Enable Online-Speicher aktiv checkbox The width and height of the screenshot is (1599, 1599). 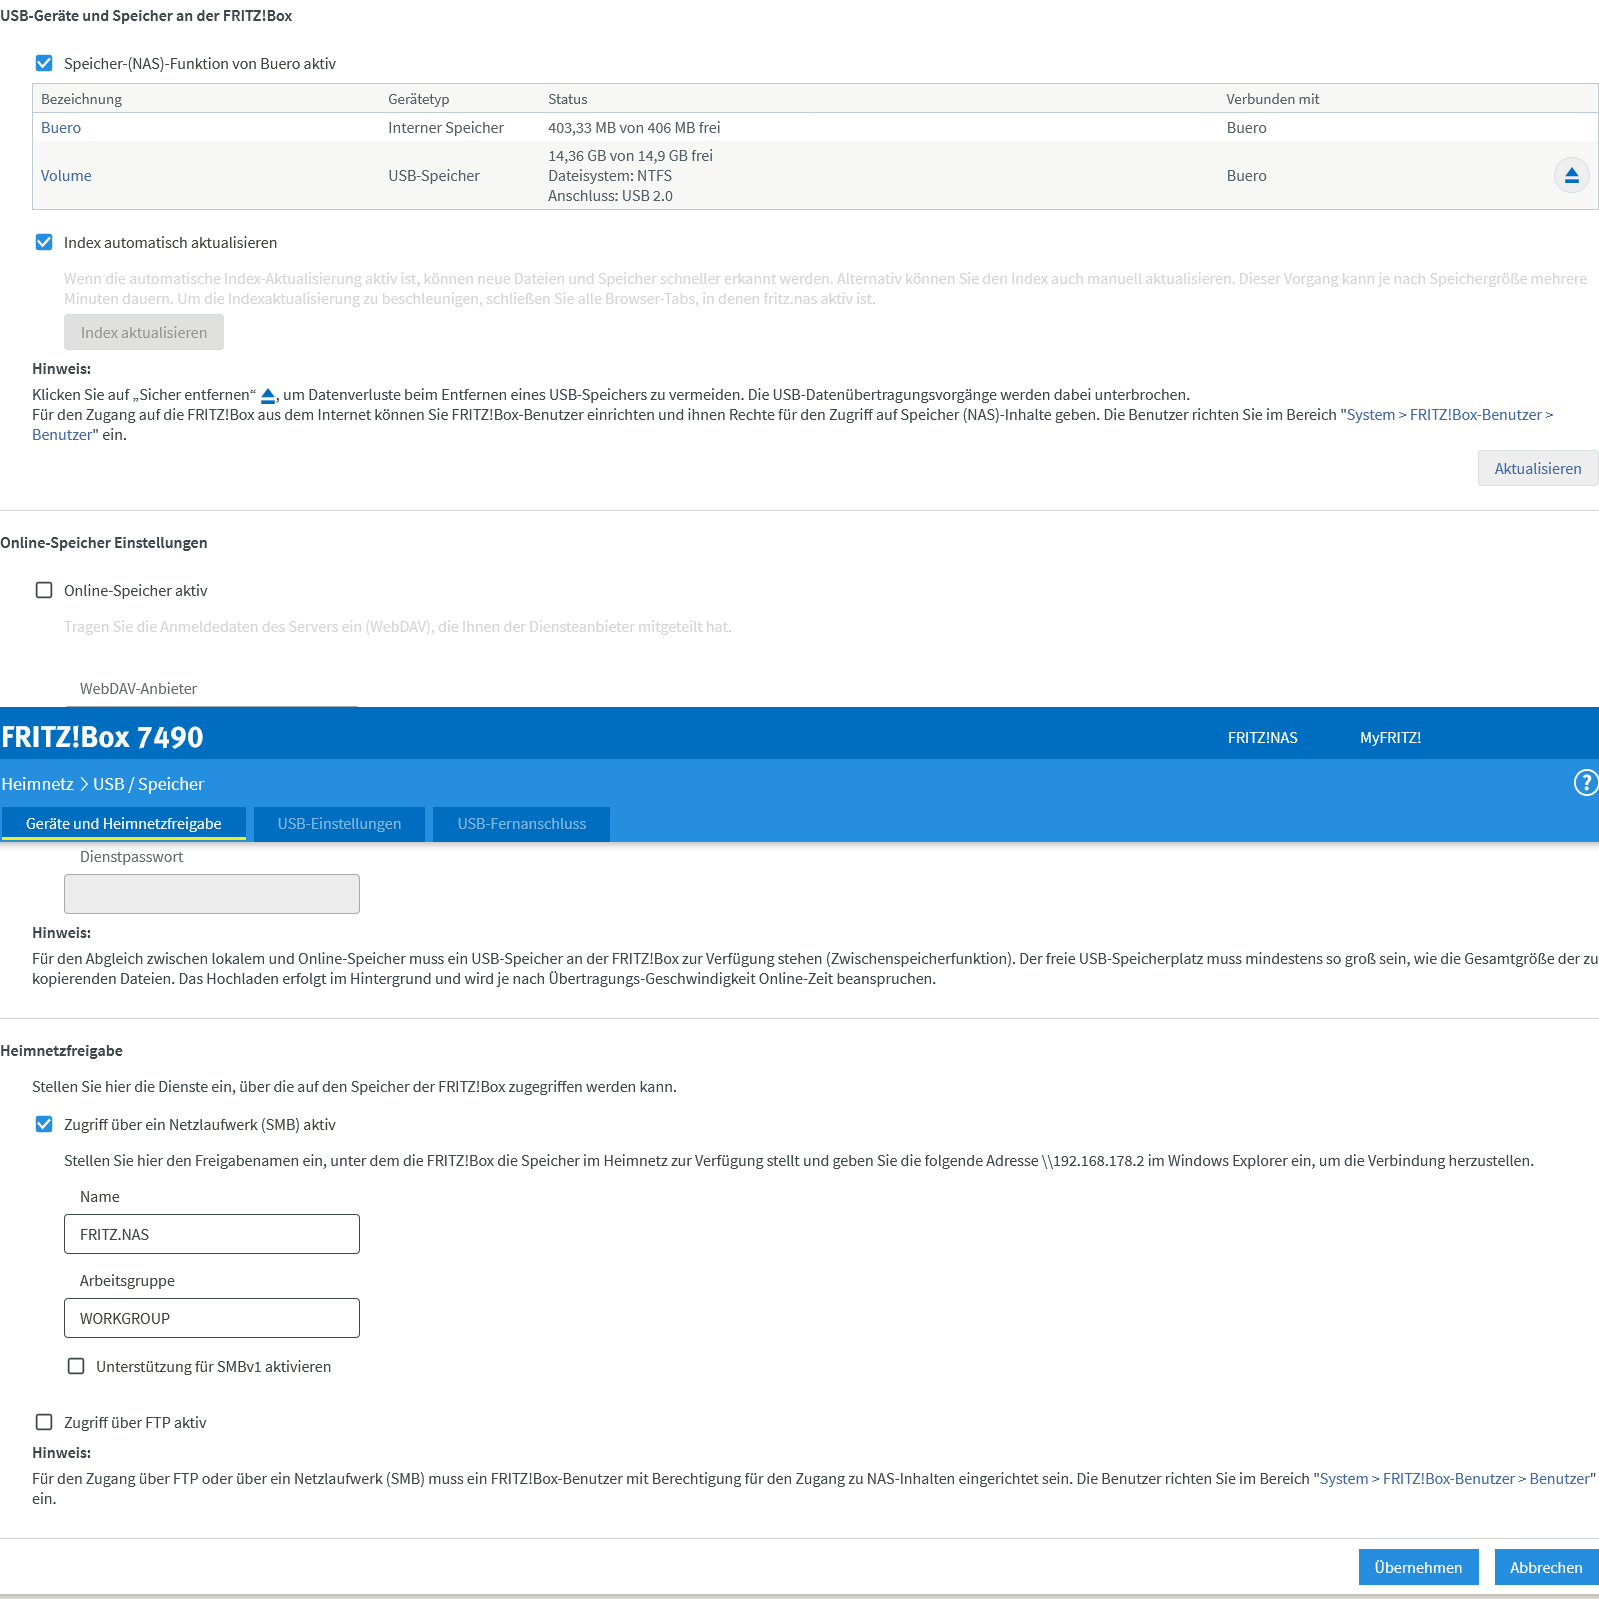coord(44,590)
